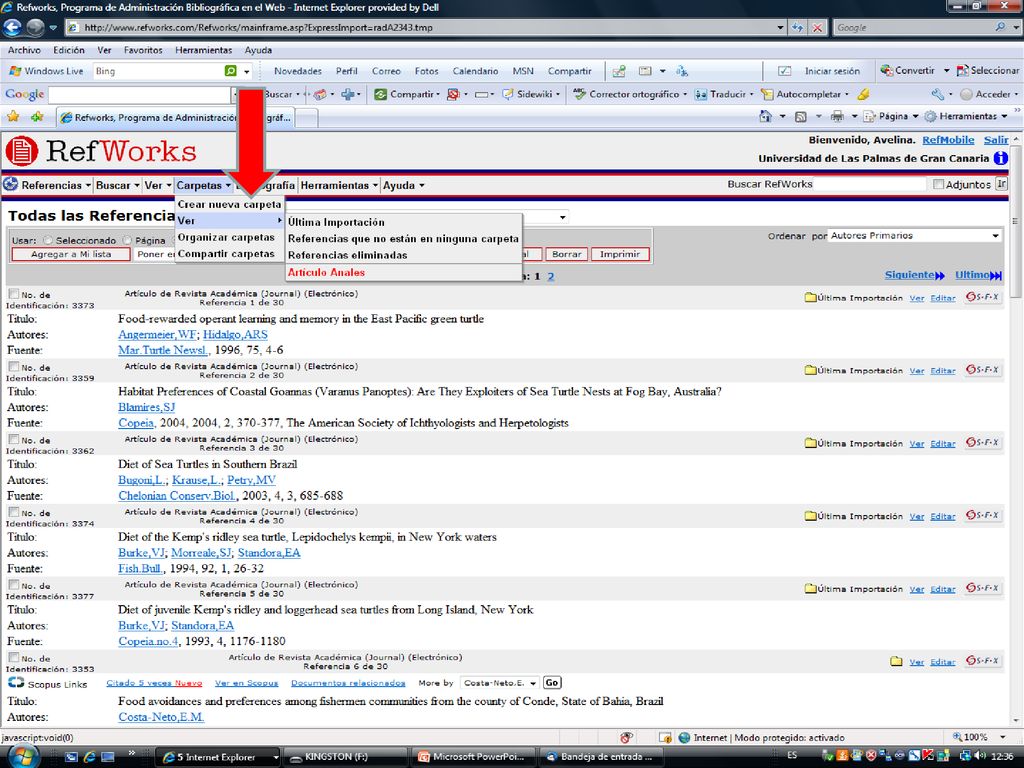Open author link Angermeier,WF
The height and width of the screenshot is (768, 1024).
[157, 334]
